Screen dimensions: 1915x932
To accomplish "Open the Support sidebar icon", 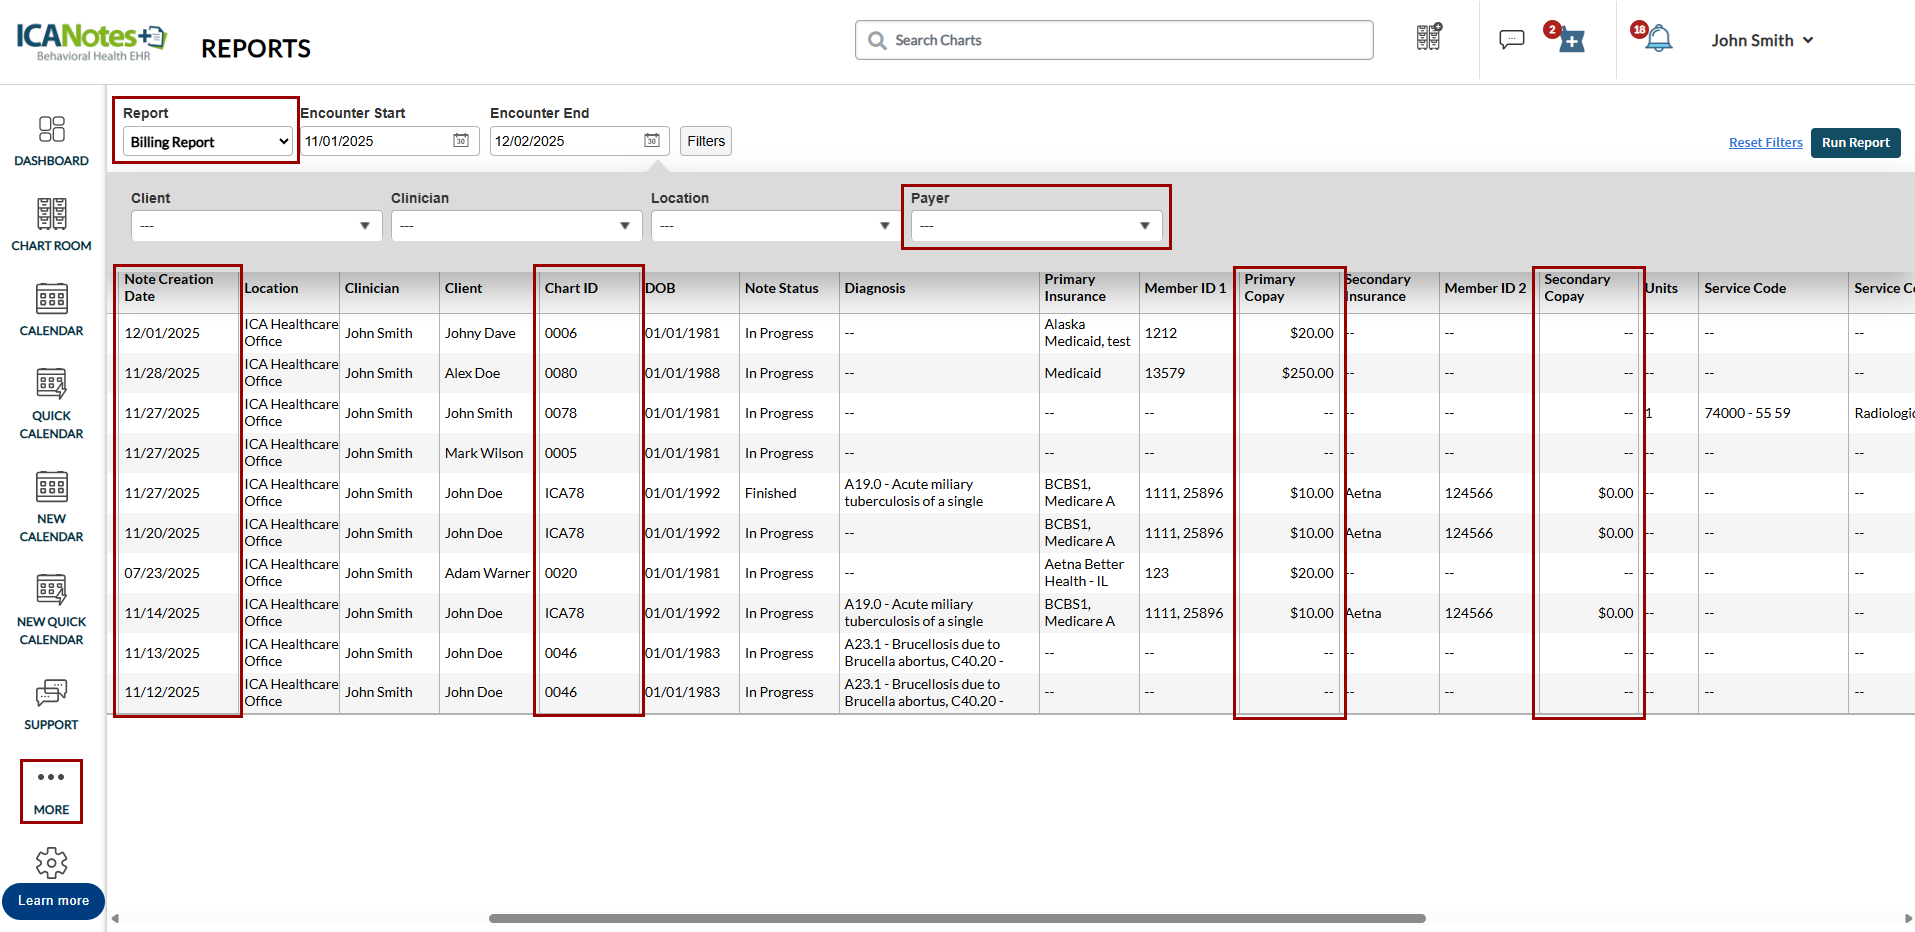I will (x=51, y=704).
